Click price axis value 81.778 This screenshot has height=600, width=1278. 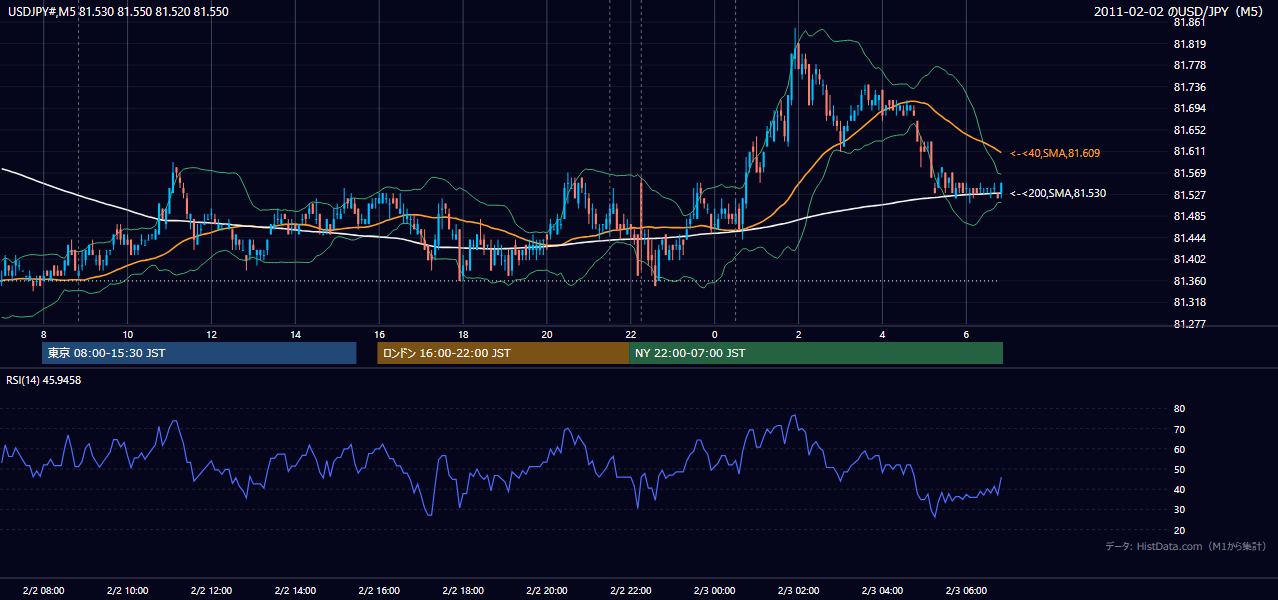pos(1189,65)
